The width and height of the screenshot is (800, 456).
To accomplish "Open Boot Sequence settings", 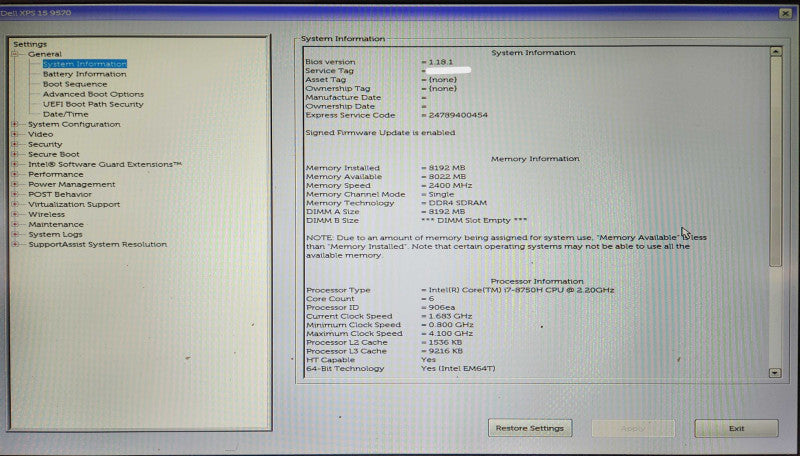I will point(75,84).
